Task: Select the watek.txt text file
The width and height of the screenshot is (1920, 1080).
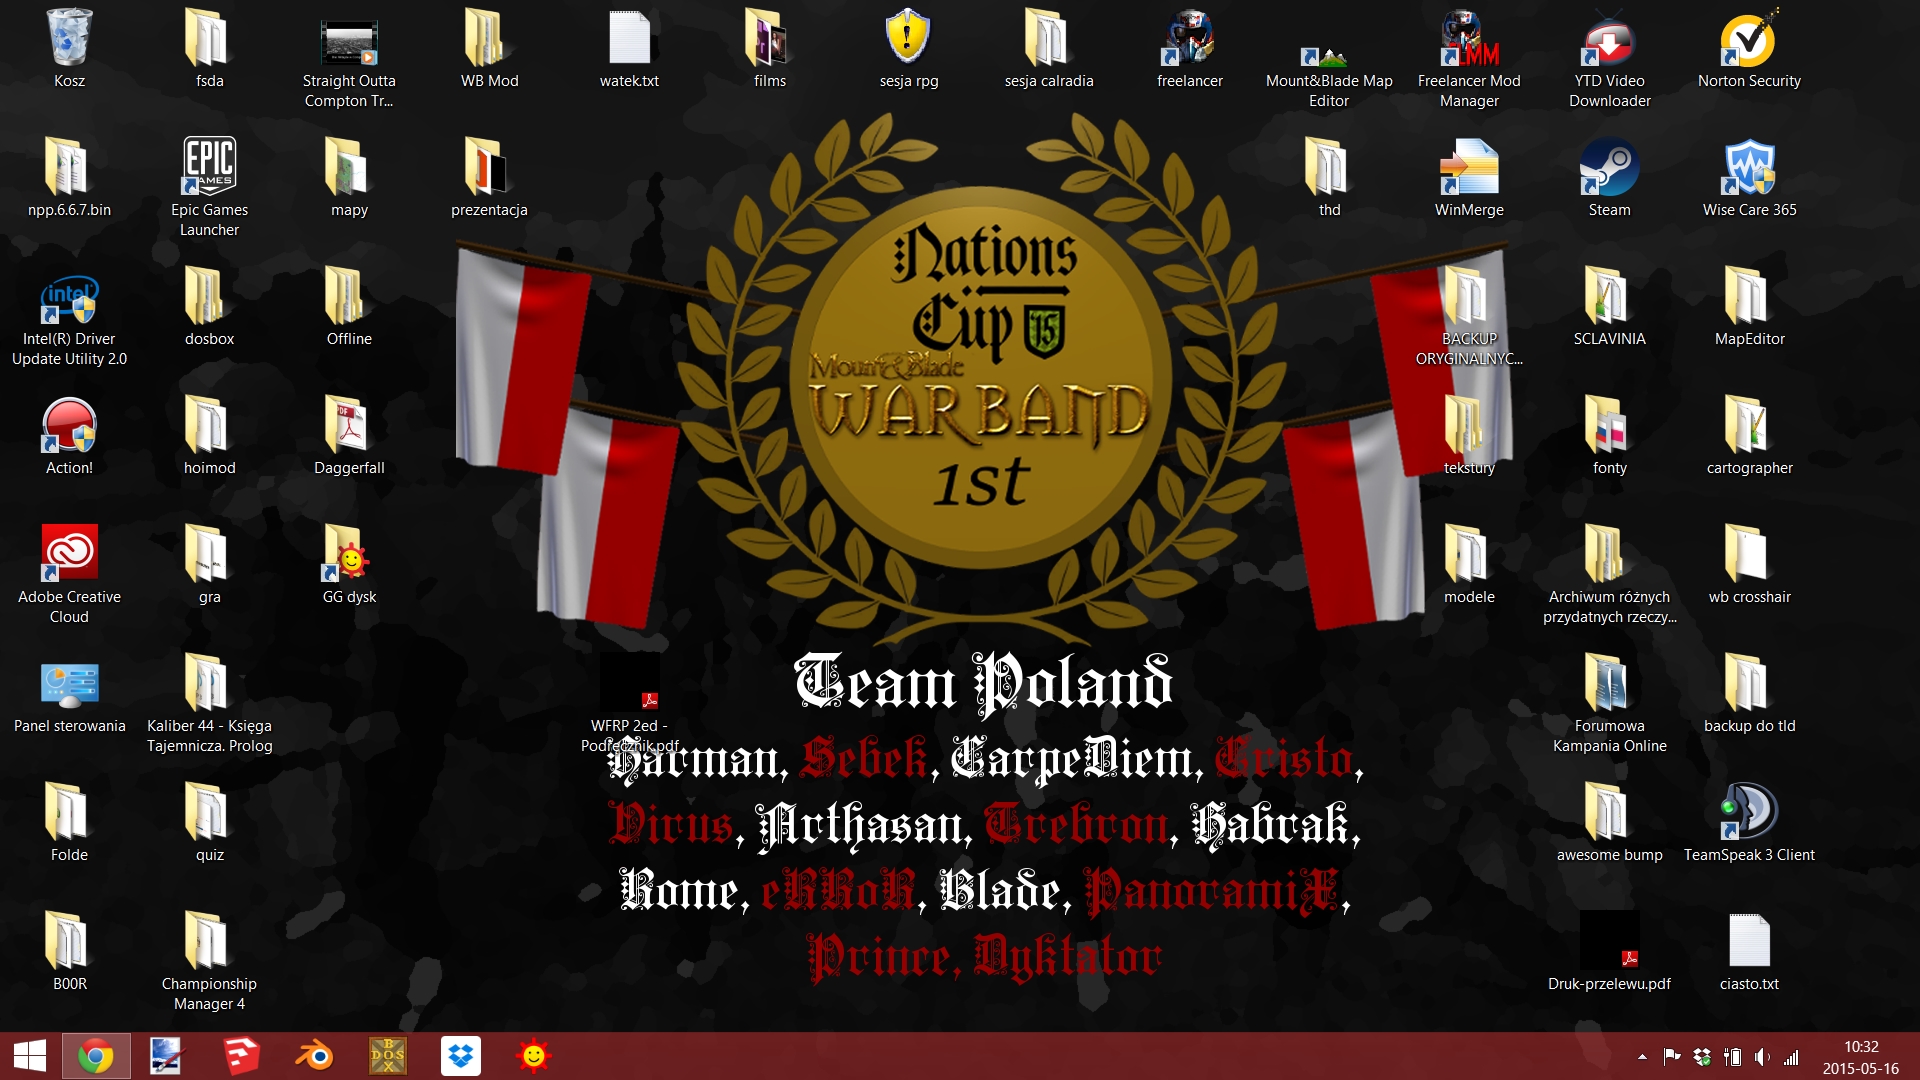Action: click(x=629, y=50)
